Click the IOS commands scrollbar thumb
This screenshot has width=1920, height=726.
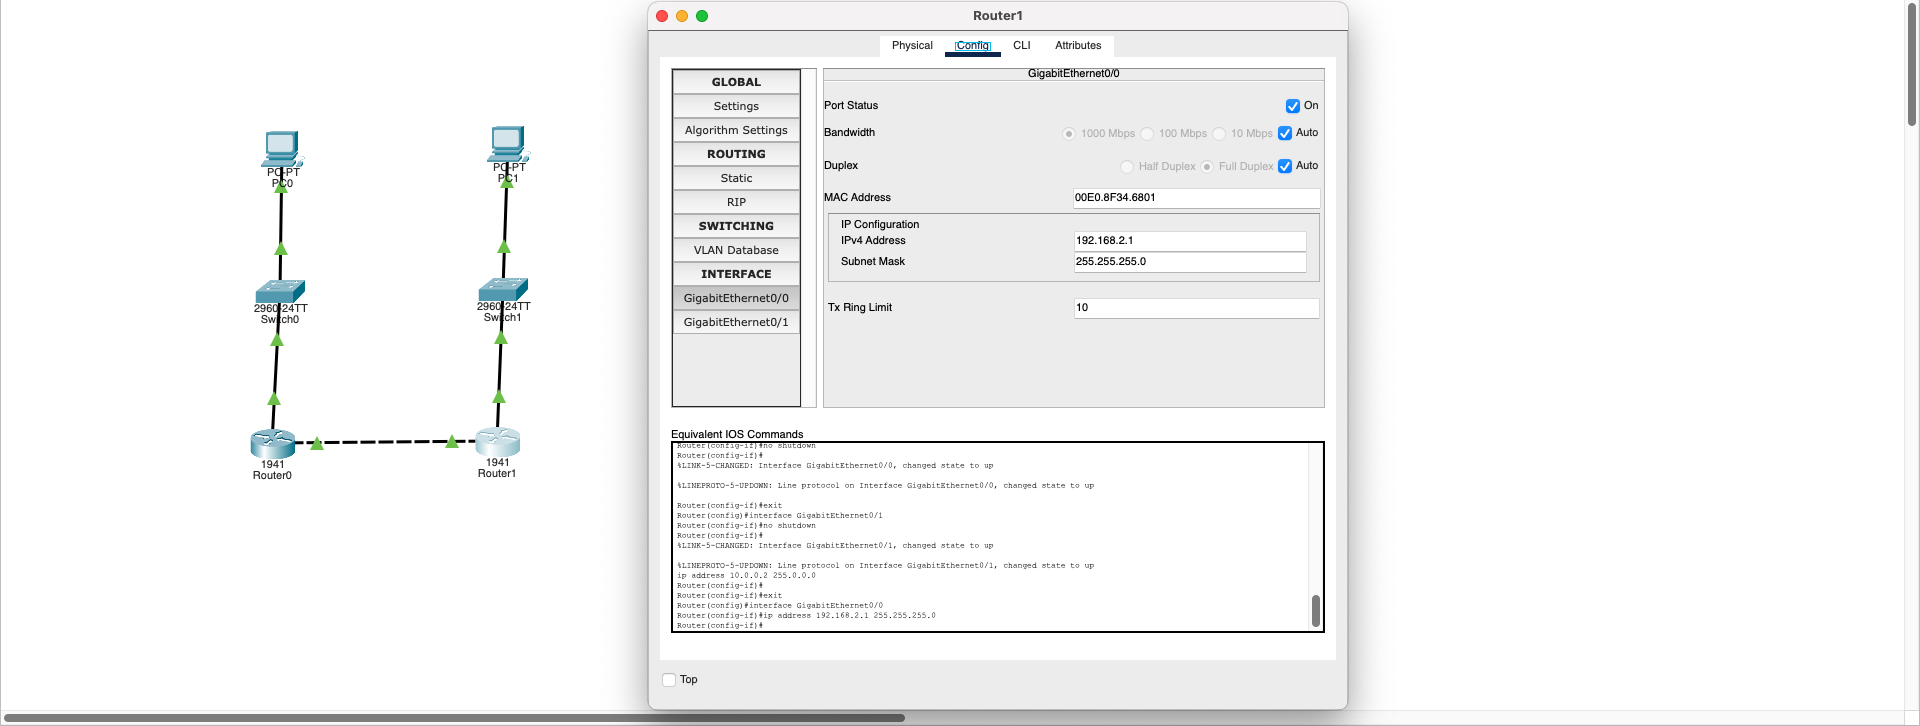tap(1315, 611)
